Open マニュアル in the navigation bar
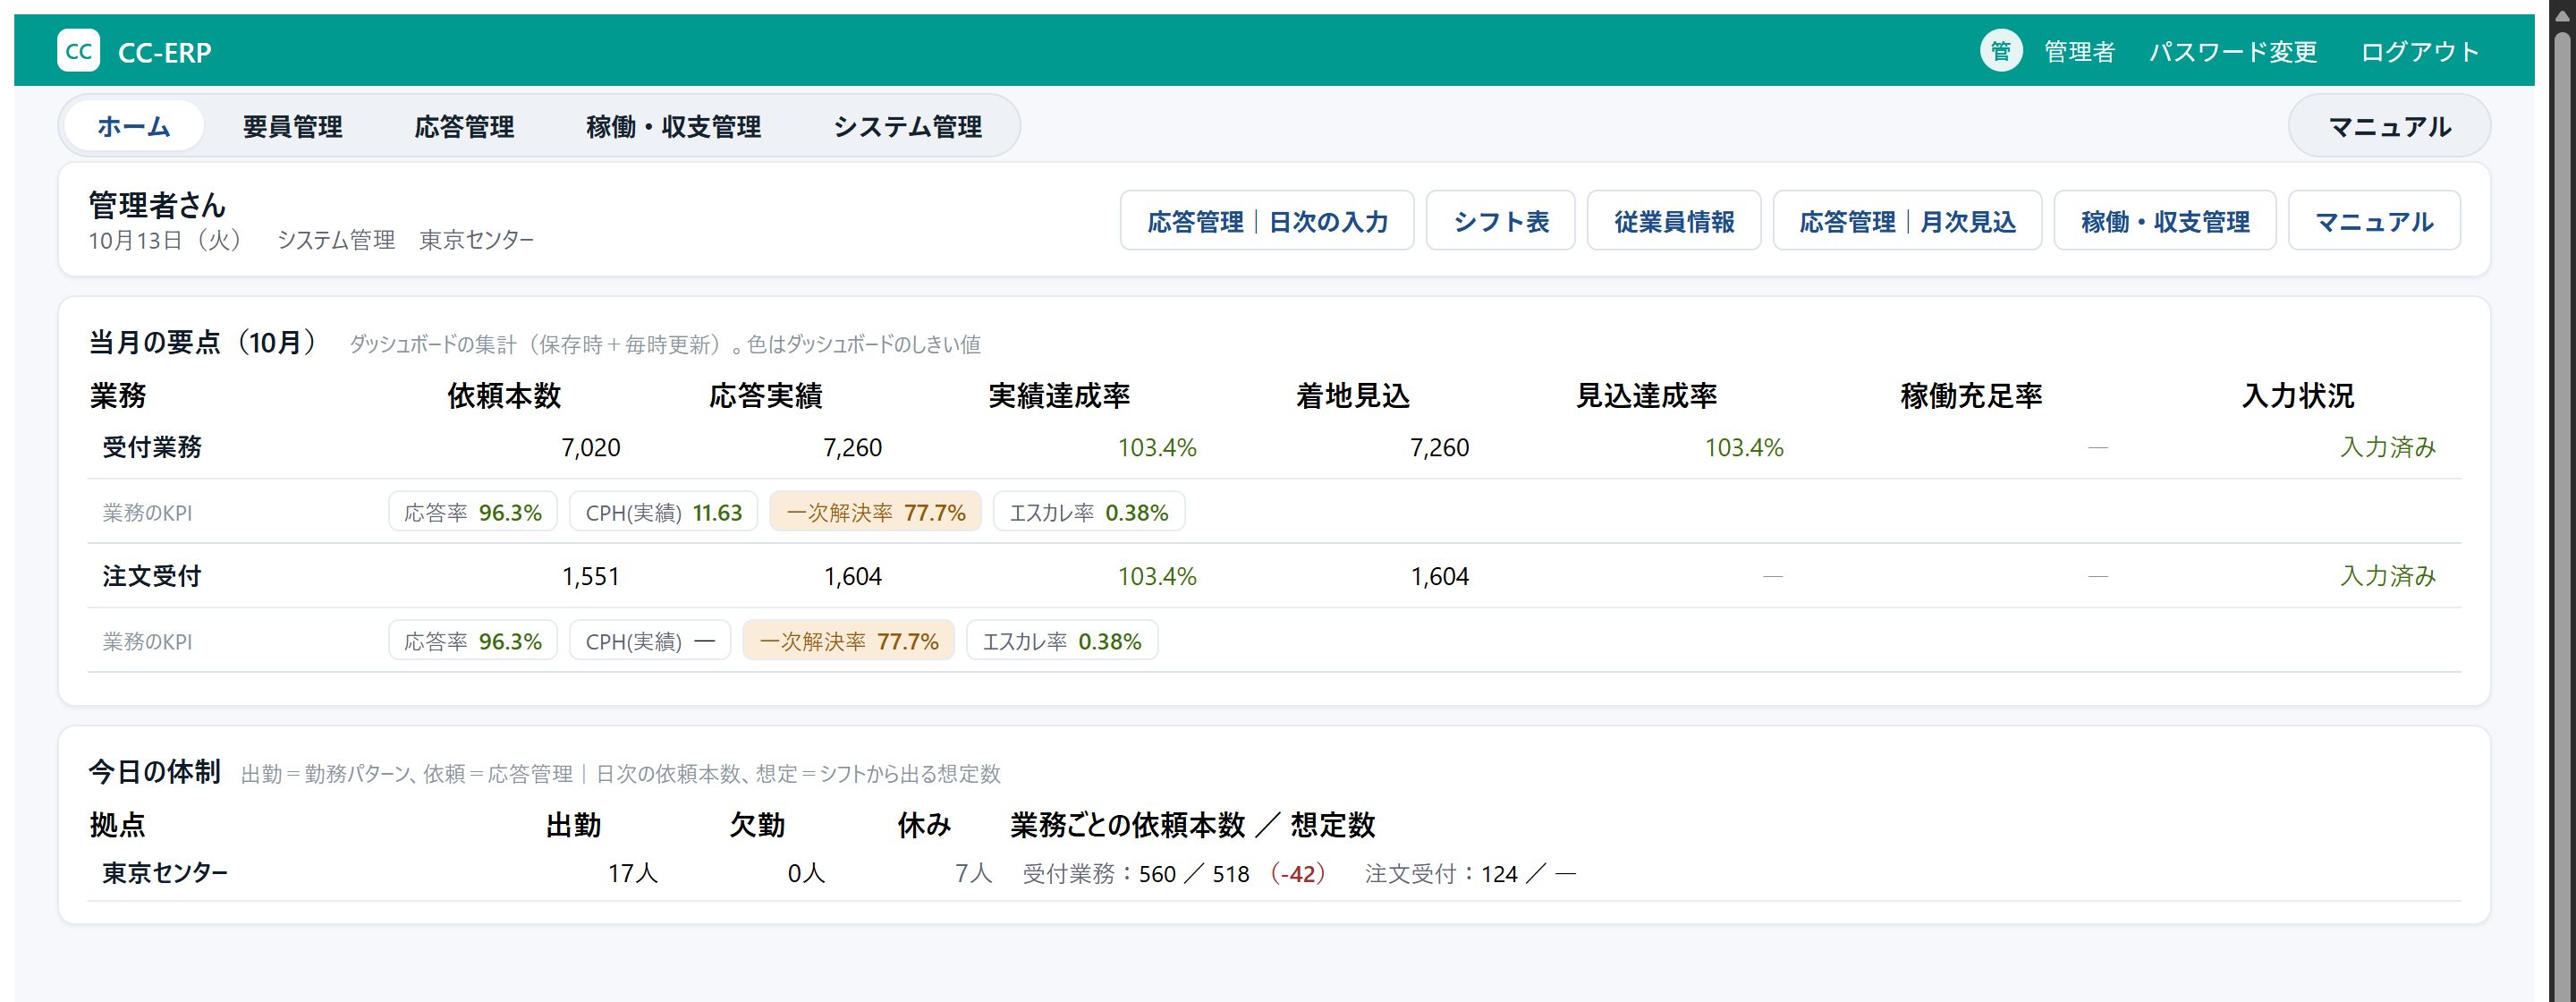 [2389, 126]
